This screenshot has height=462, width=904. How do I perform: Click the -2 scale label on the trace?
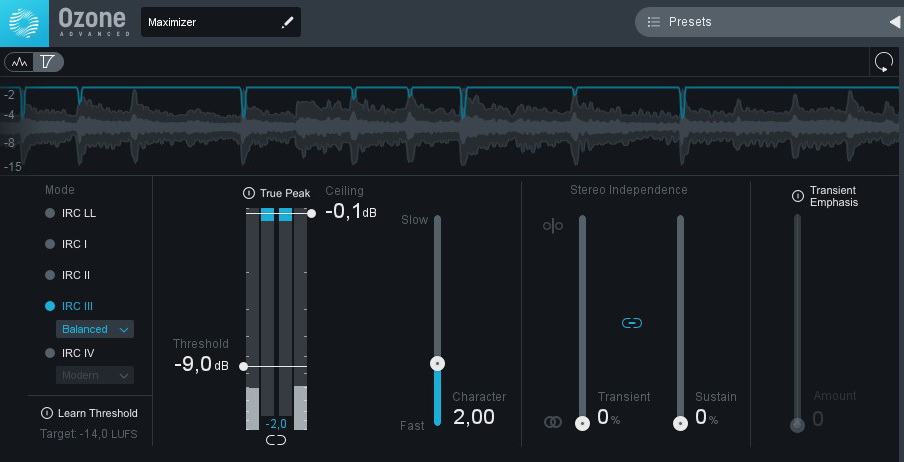8,95
